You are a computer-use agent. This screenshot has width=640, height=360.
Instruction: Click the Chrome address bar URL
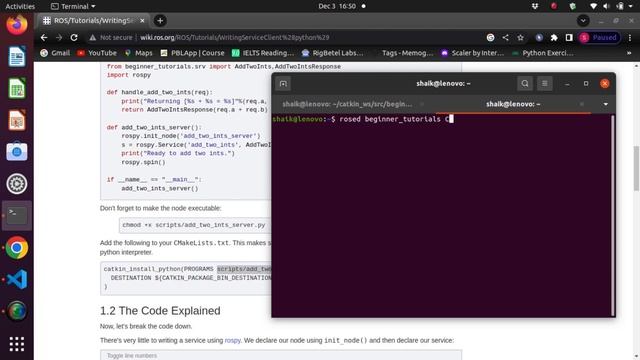pyautogui.click(x=235, y=38)
